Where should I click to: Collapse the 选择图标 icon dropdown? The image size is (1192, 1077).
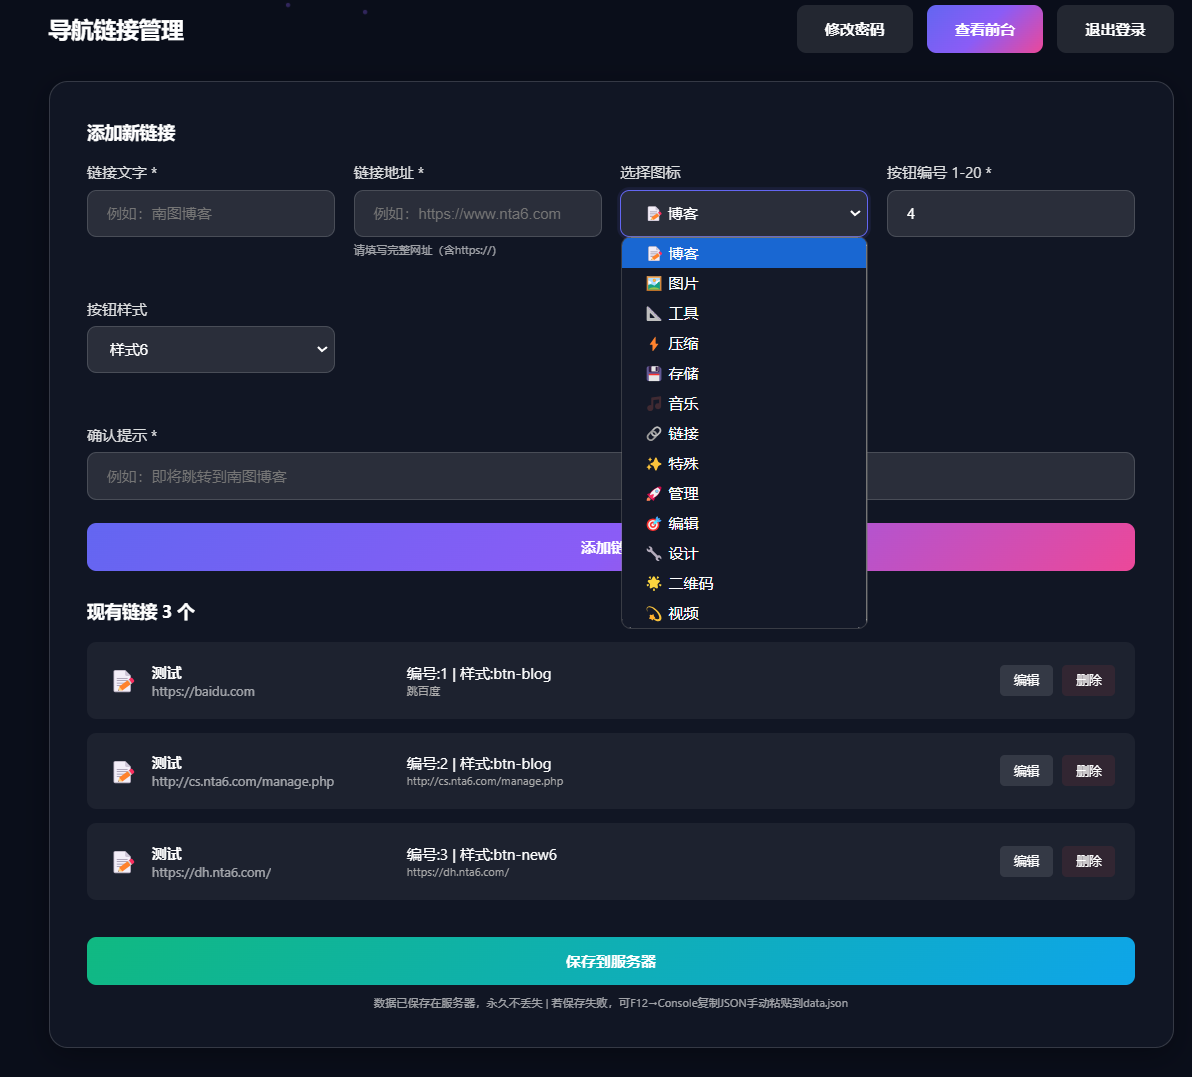[x=743, y=214]
